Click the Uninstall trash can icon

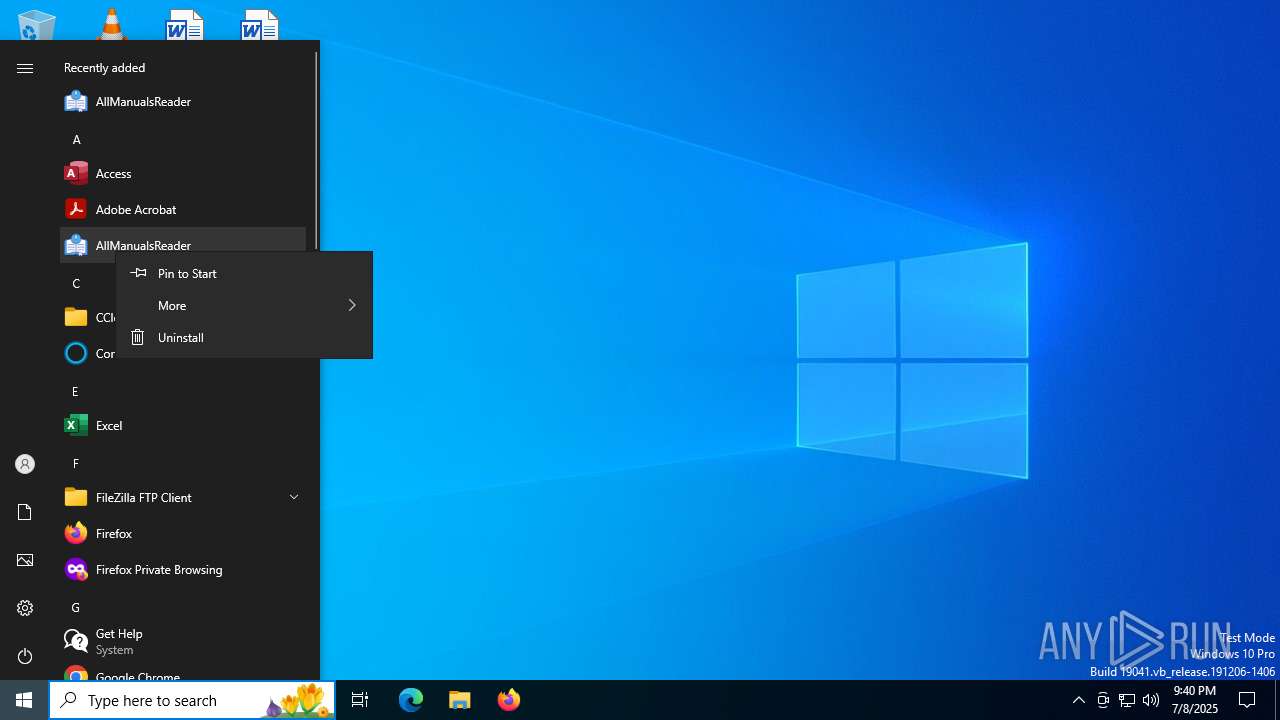point(138,337)
